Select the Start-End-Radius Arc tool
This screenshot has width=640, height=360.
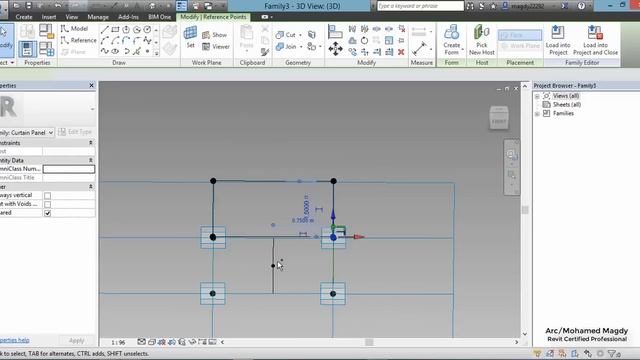105,40
